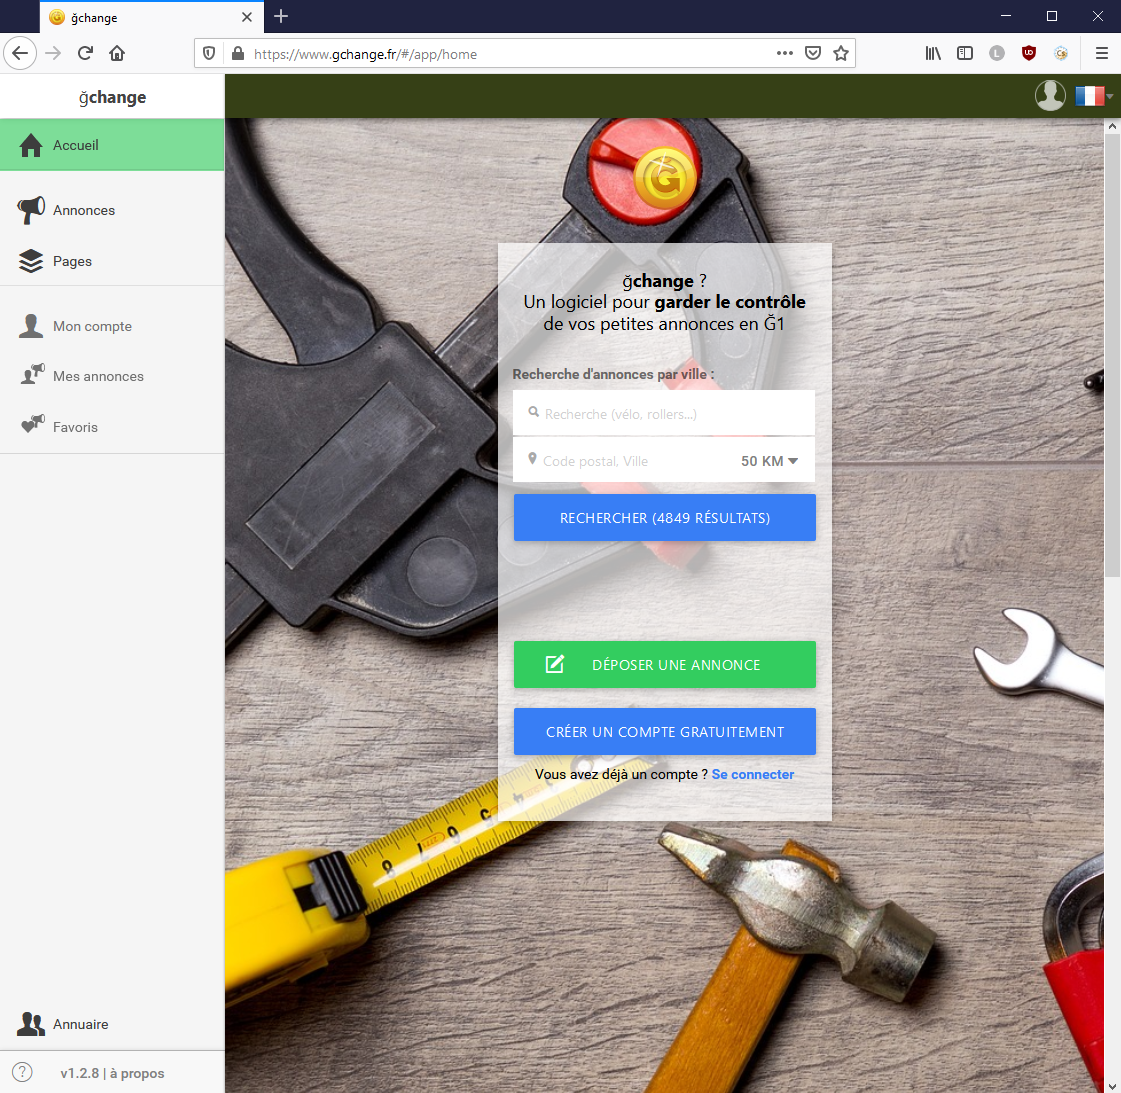Open the French flag language selector
1121x1093 pixels.
click(1092, 96)
